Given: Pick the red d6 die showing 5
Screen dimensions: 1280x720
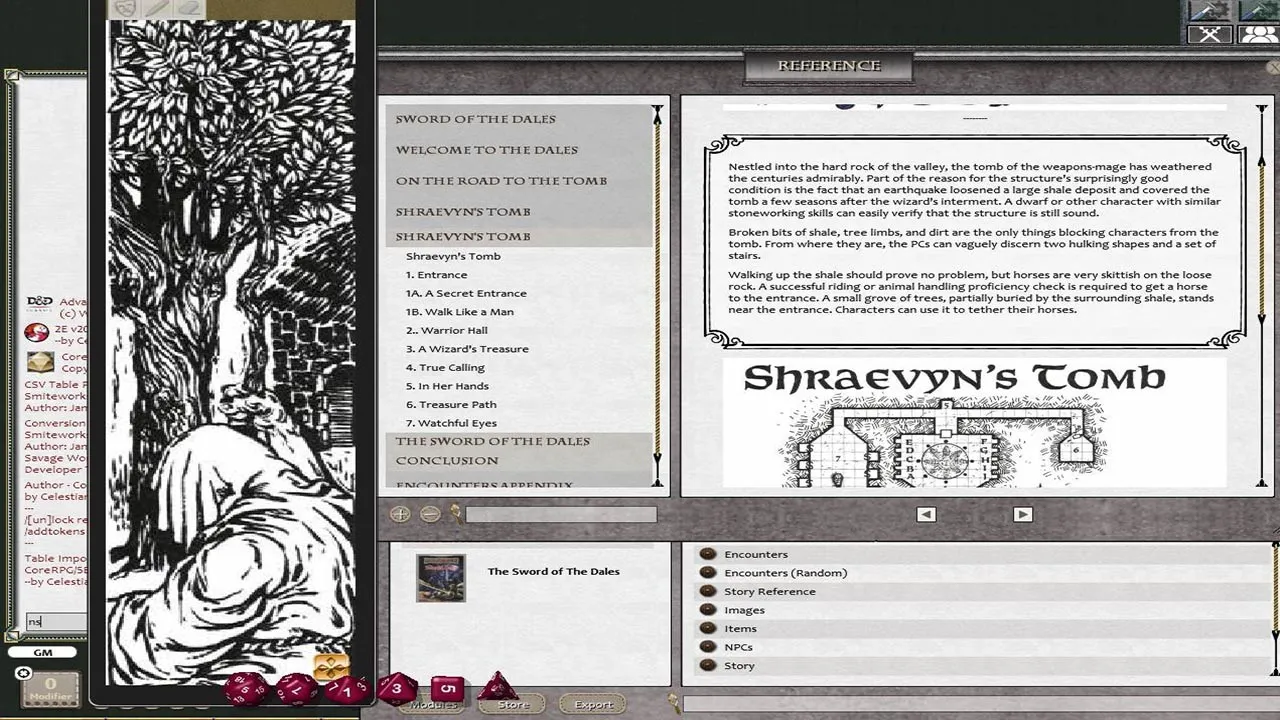Looking at the screenshot, I should (x=447, y=689).
